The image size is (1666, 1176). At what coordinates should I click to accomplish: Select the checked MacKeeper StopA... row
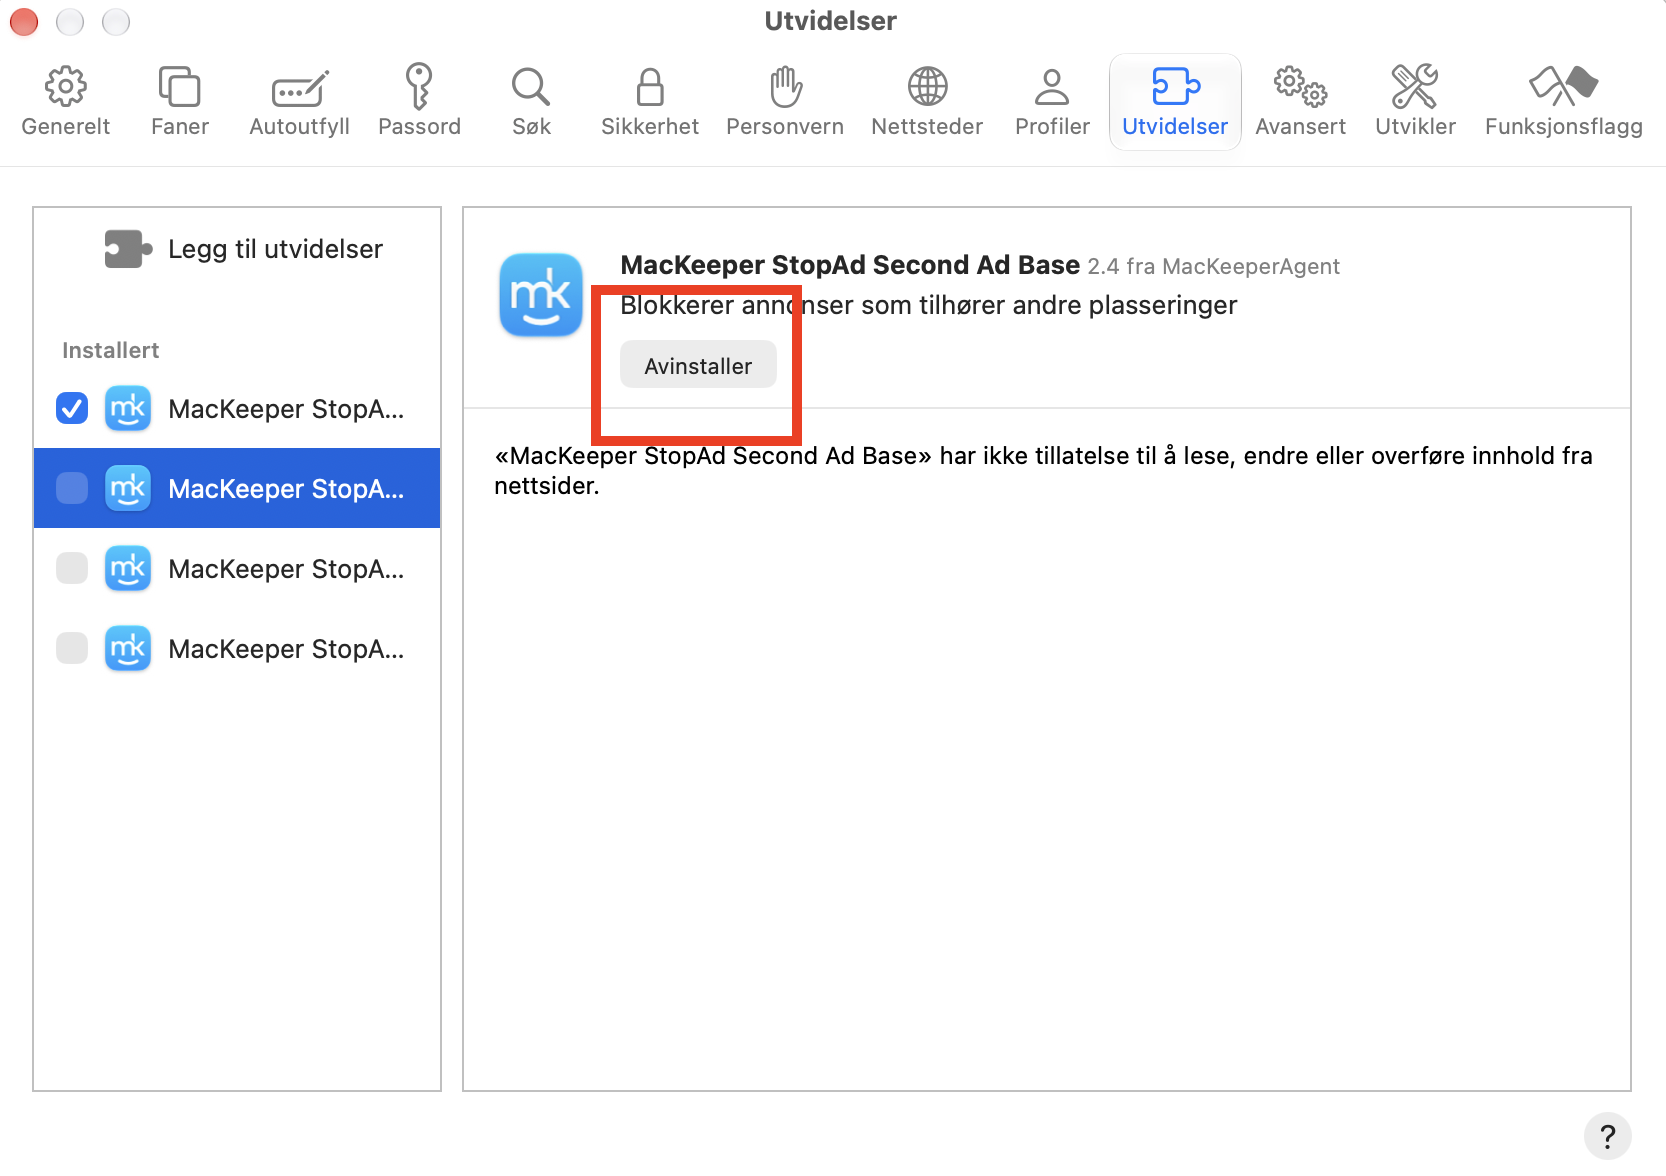tap(237, 408)
